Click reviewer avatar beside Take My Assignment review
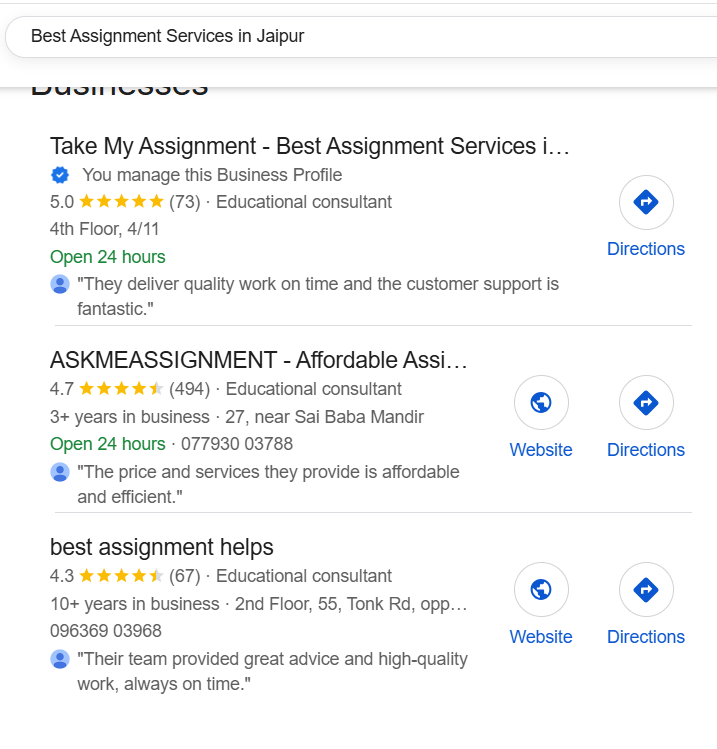 (60, 284)
